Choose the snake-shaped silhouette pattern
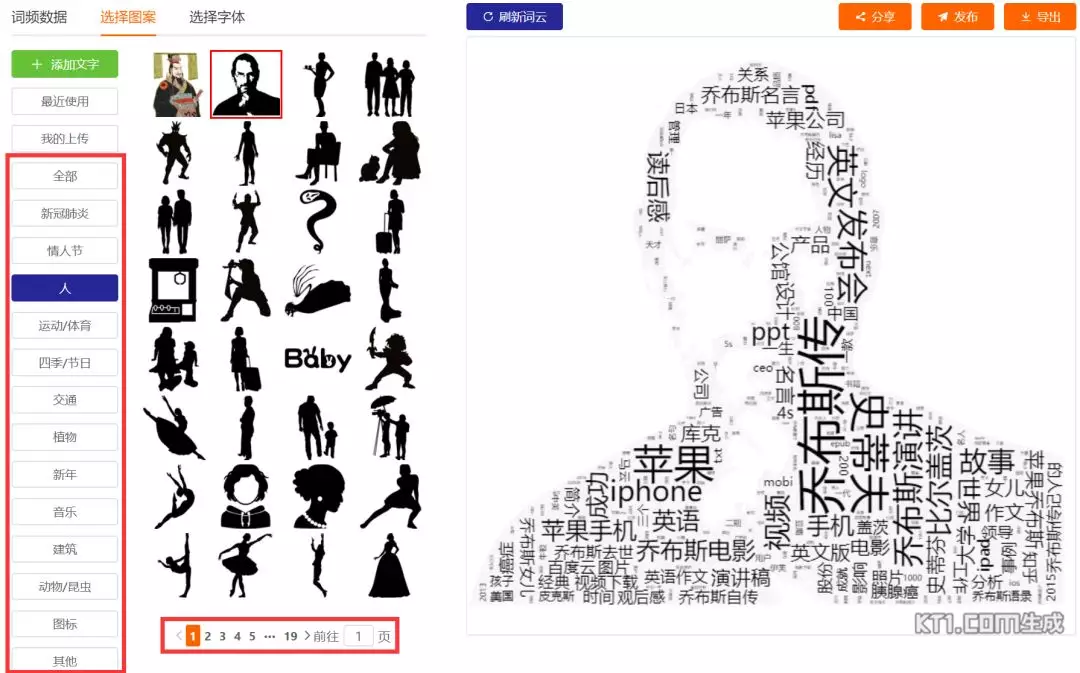Viewport: 1080px width, 673px height. (x=318, y=221)
